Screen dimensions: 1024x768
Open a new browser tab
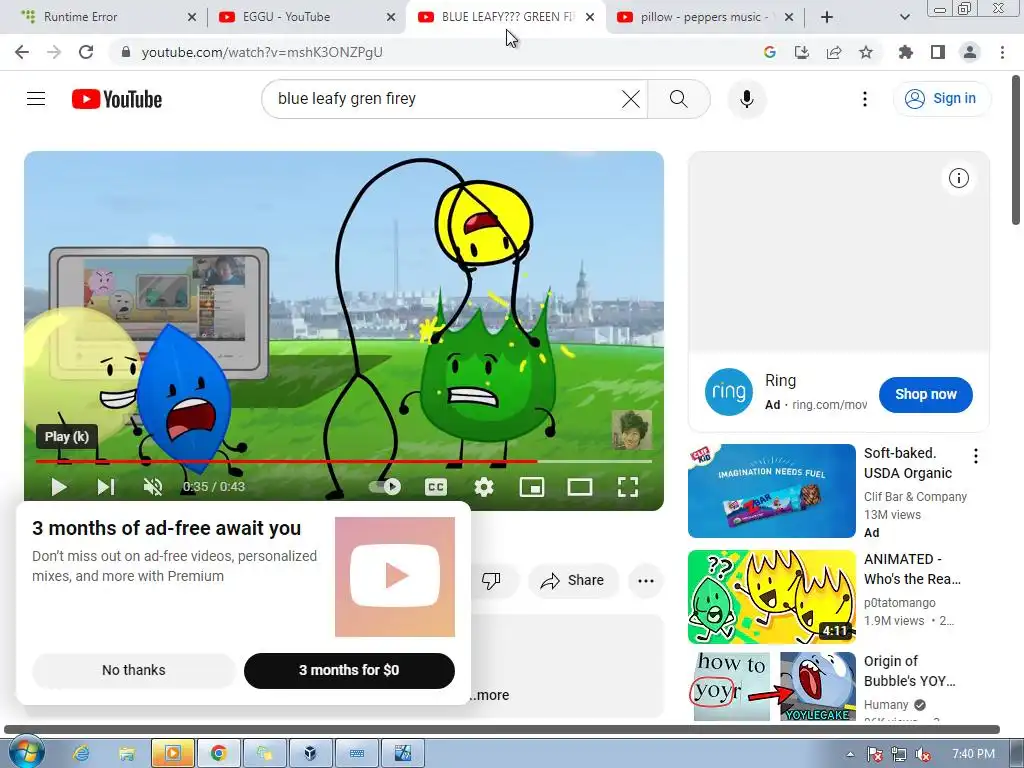click(827, 17)
